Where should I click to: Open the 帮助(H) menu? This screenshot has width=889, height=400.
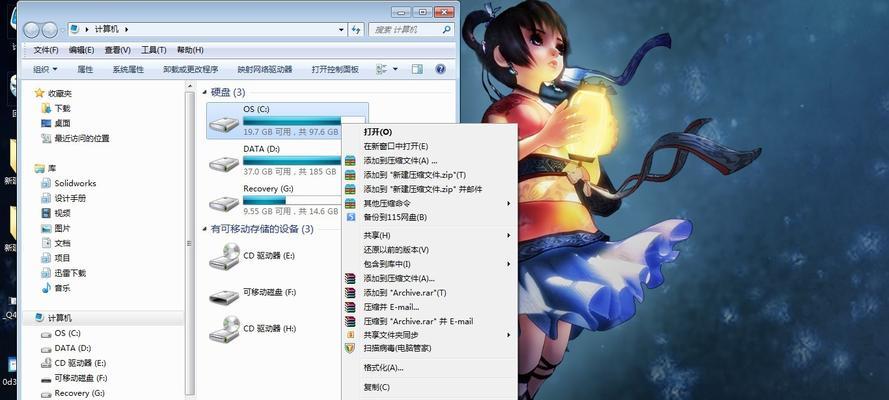pyautogui.click(x=190, y=50)
